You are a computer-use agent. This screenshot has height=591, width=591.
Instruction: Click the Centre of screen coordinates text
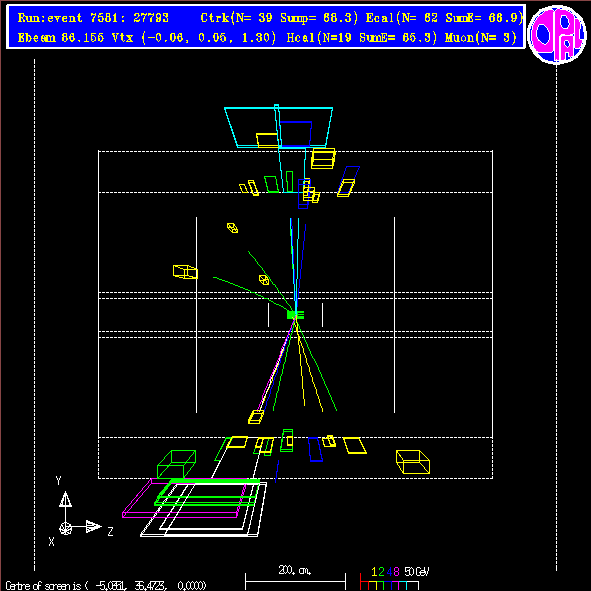pos(106,585)
